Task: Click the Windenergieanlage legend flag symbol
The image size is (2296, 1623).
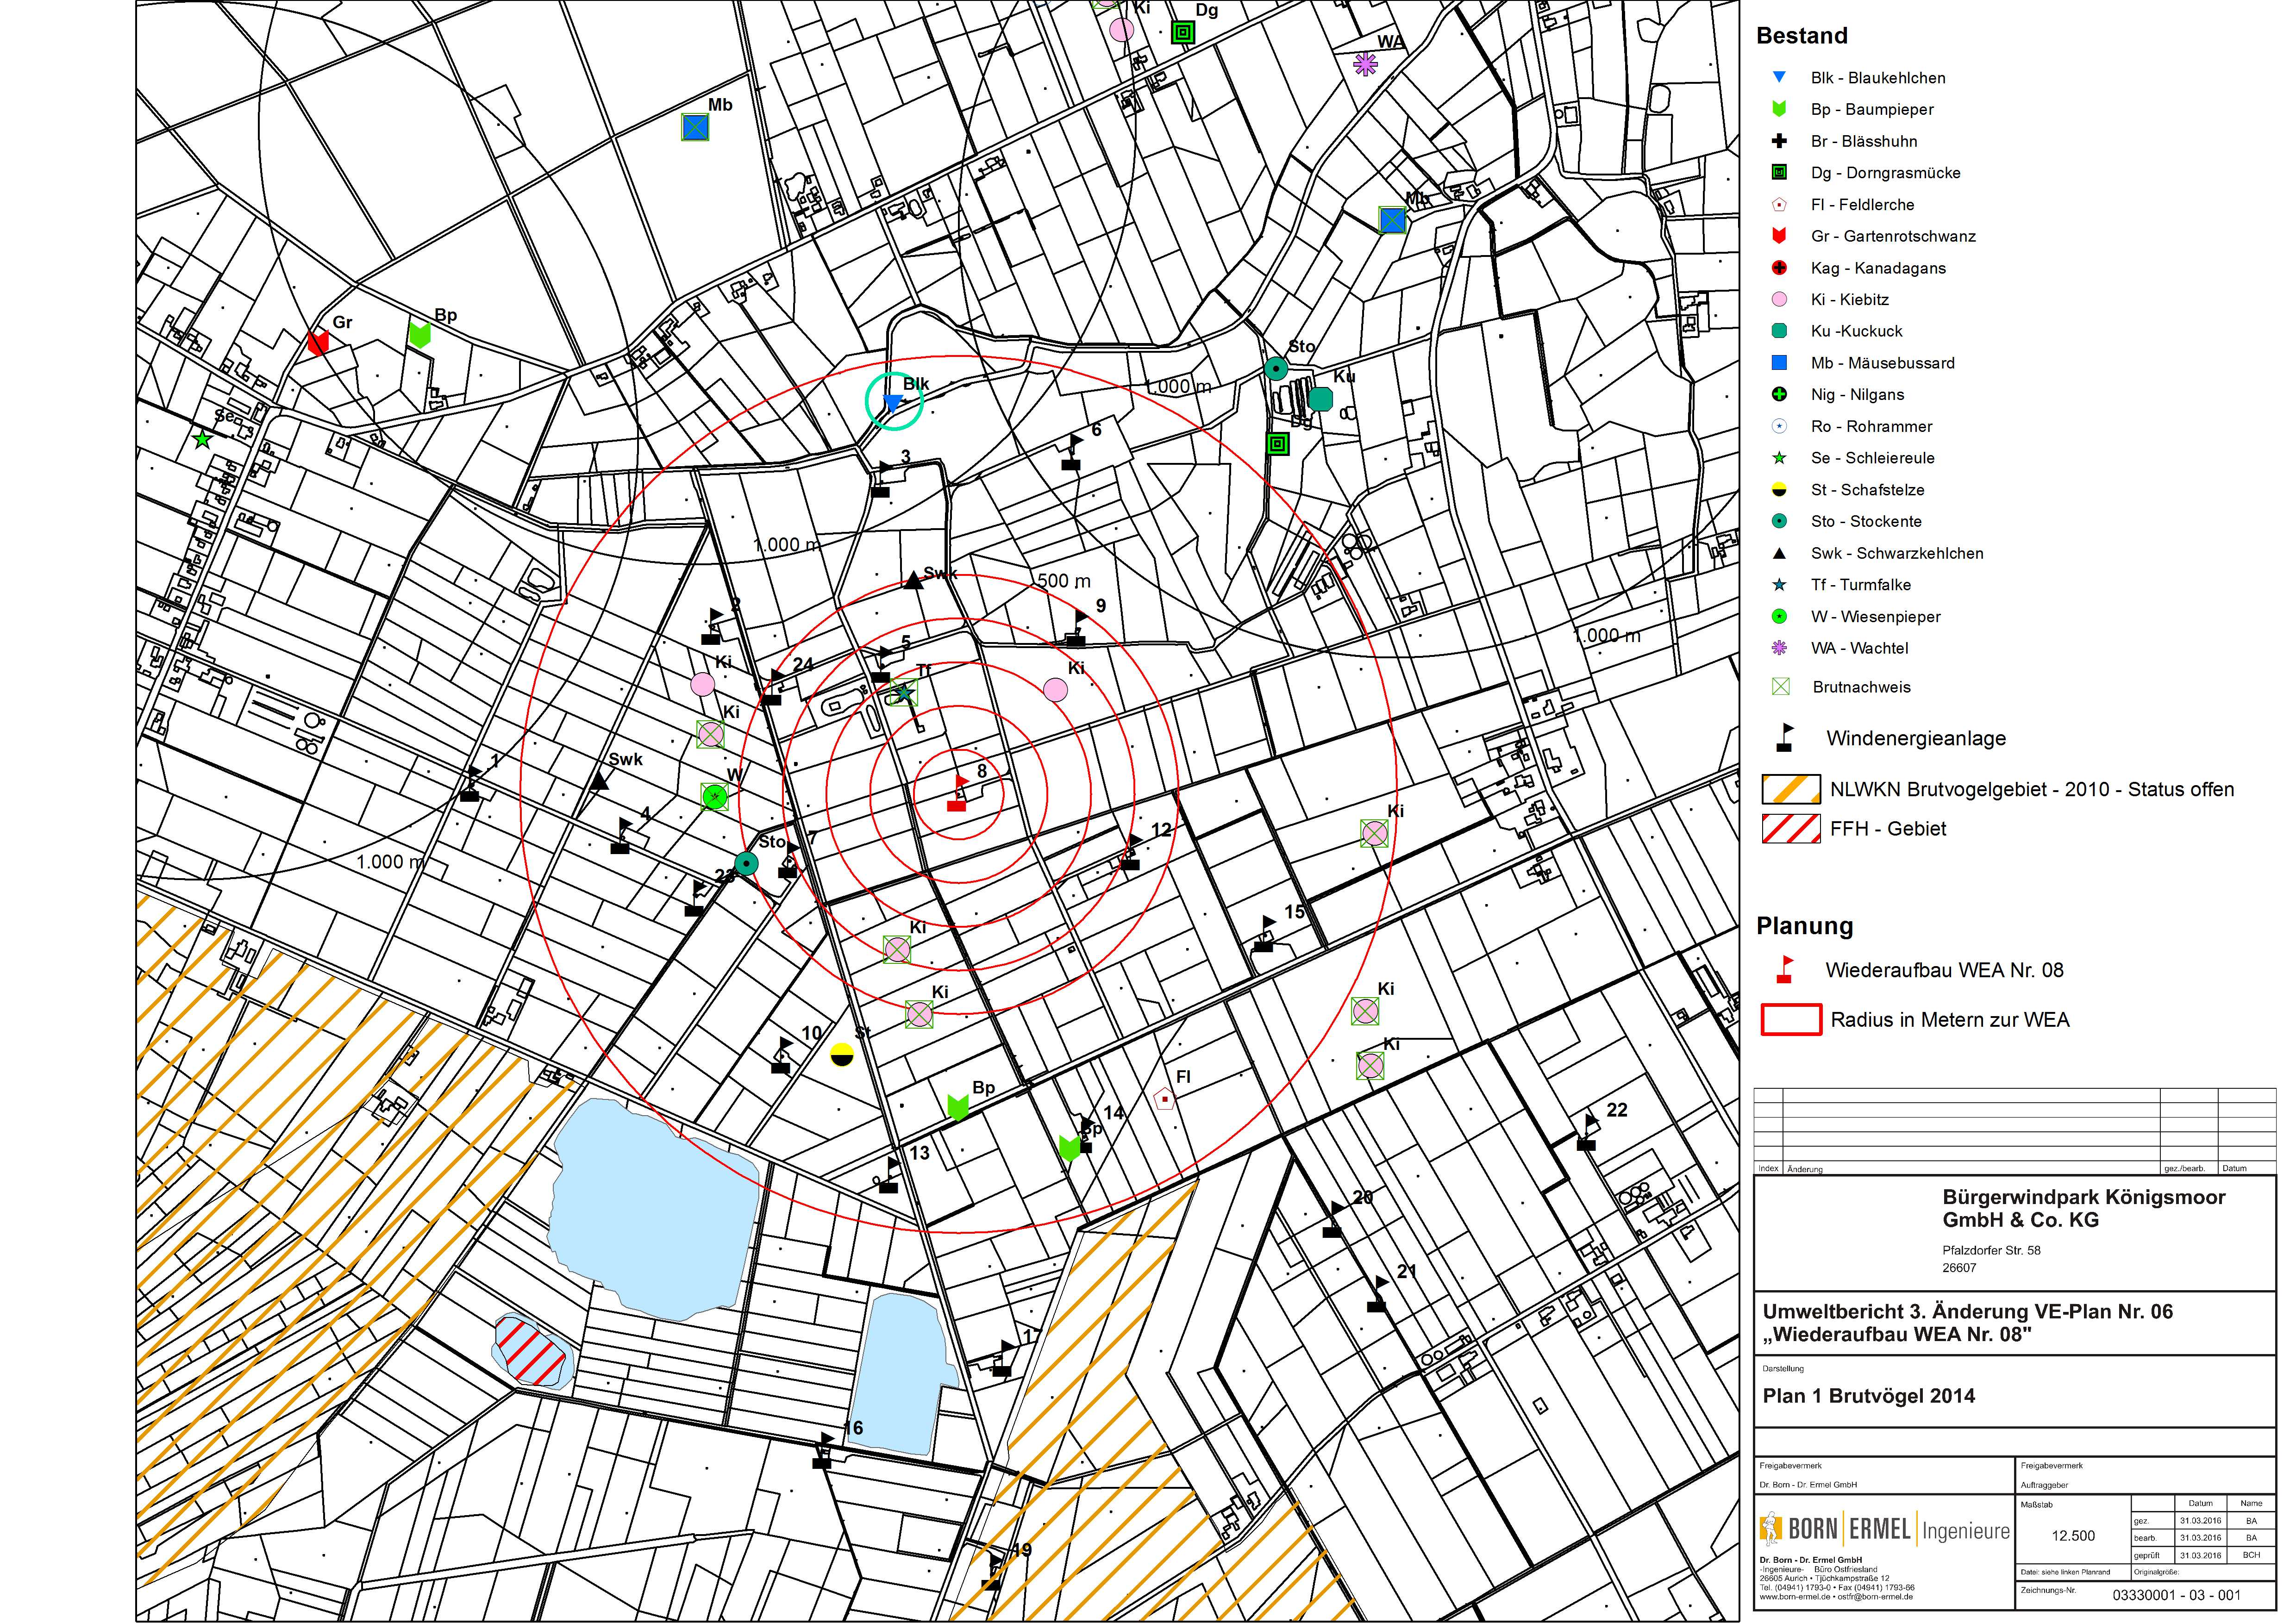Action: point(1784,739)
